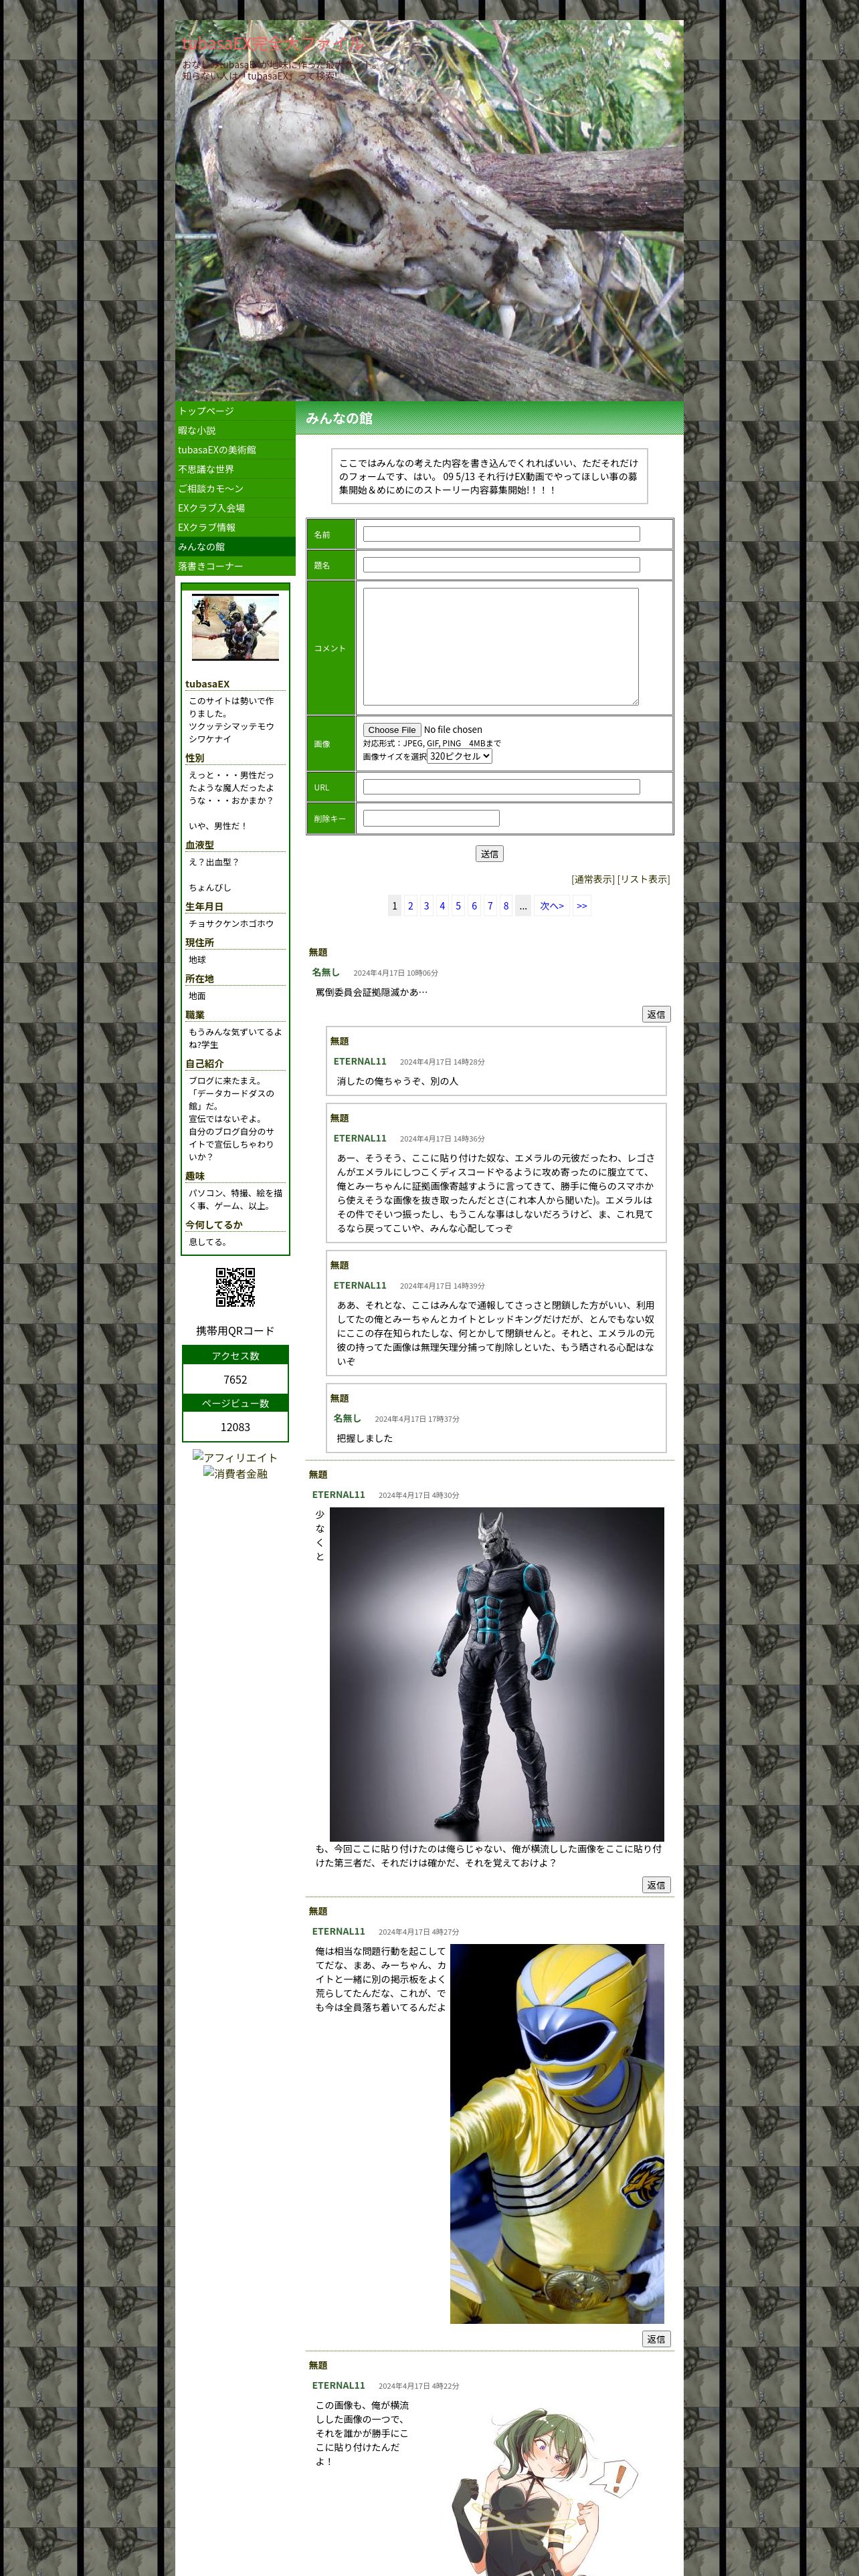Open EXクラブ入会場 sidebar link
Image resolution: width=859 pixels, height=2576 pixels.
click(x=235, y=508)
